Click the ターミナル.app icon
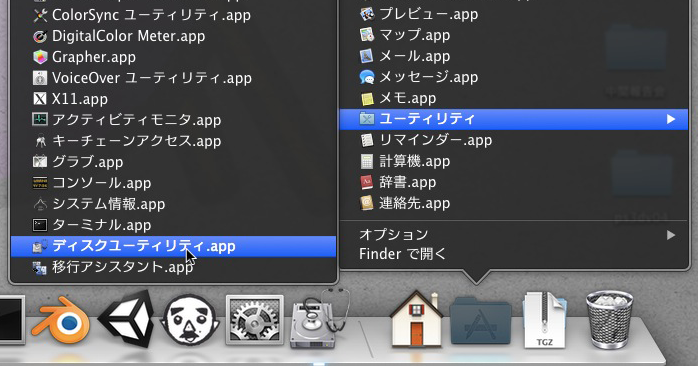This screenshot has width=698, height=366. 40,225
